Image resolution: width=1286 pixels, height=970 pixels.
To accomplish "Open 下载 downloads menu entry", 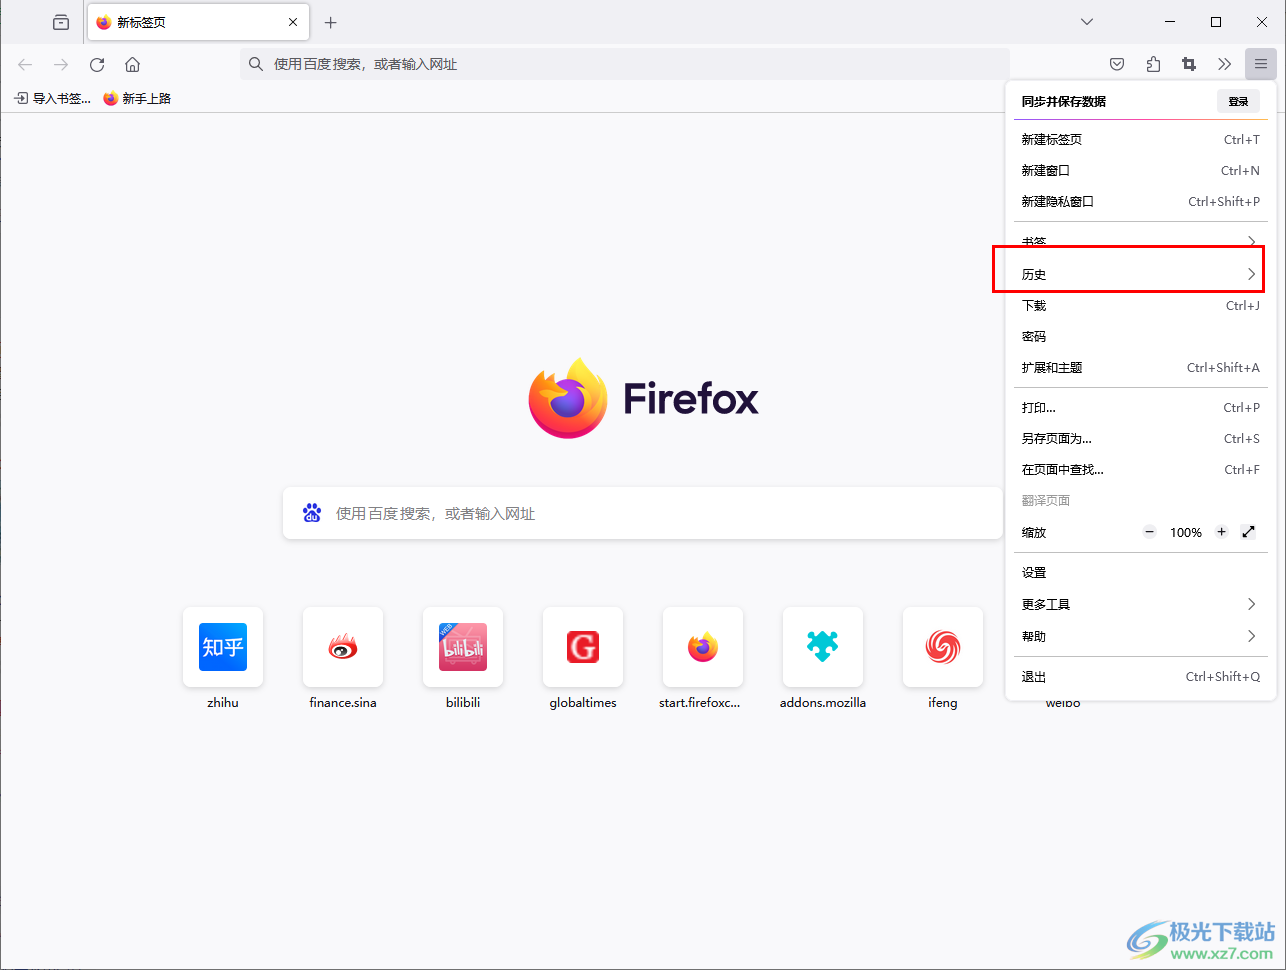I will point(1140,305).
